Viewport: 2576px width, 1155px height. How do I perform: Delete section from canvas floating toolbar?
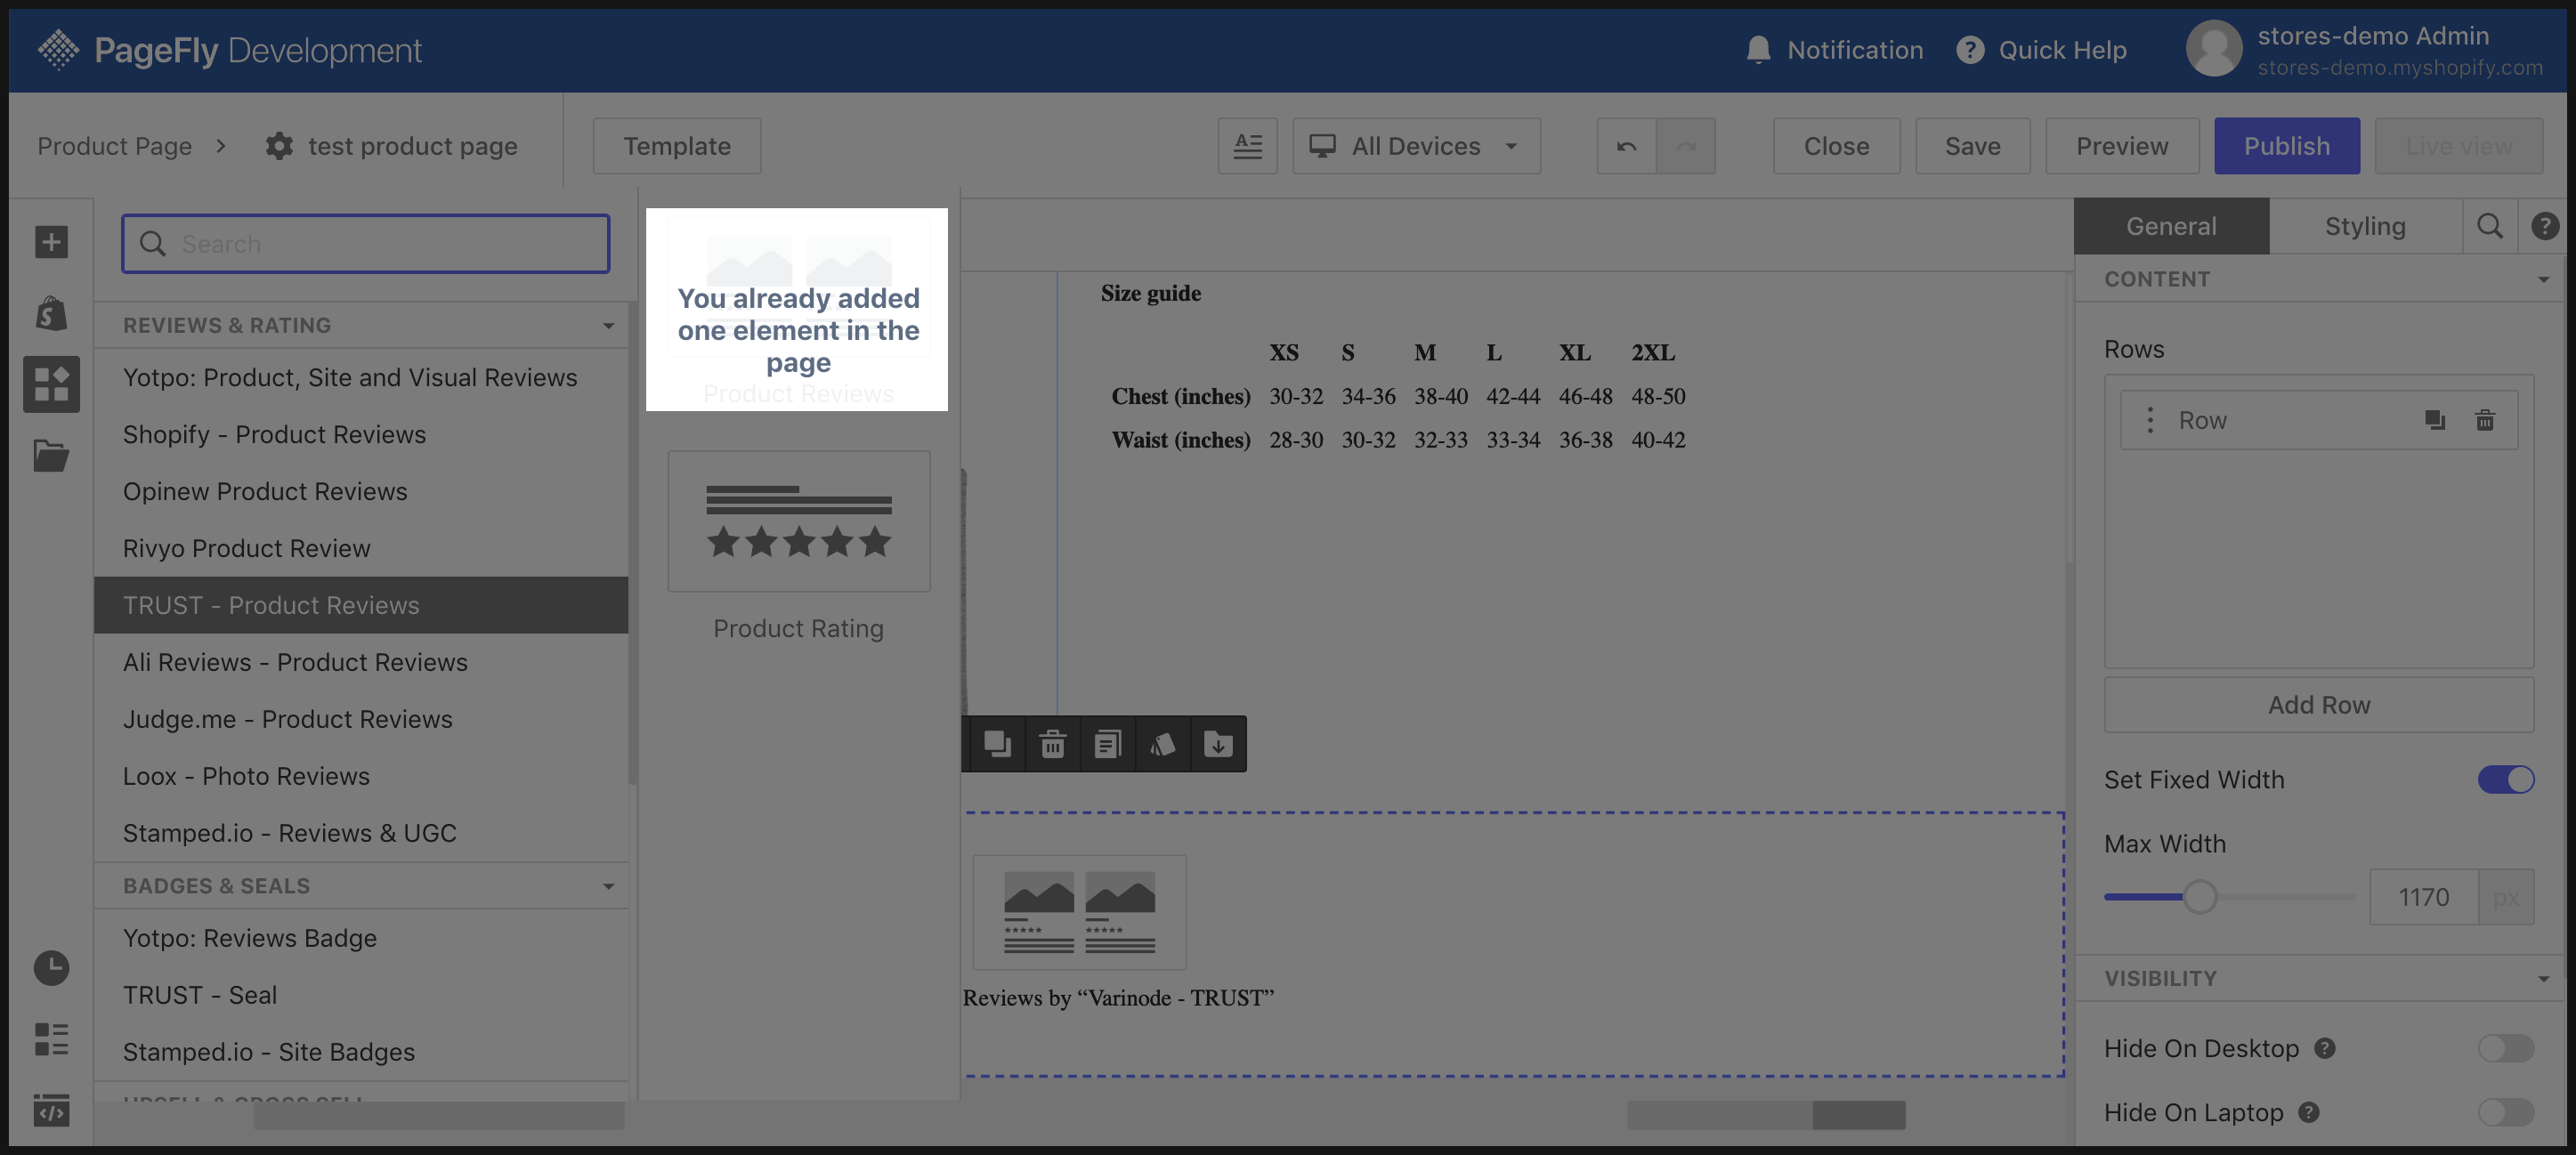tap(1052, 744)
